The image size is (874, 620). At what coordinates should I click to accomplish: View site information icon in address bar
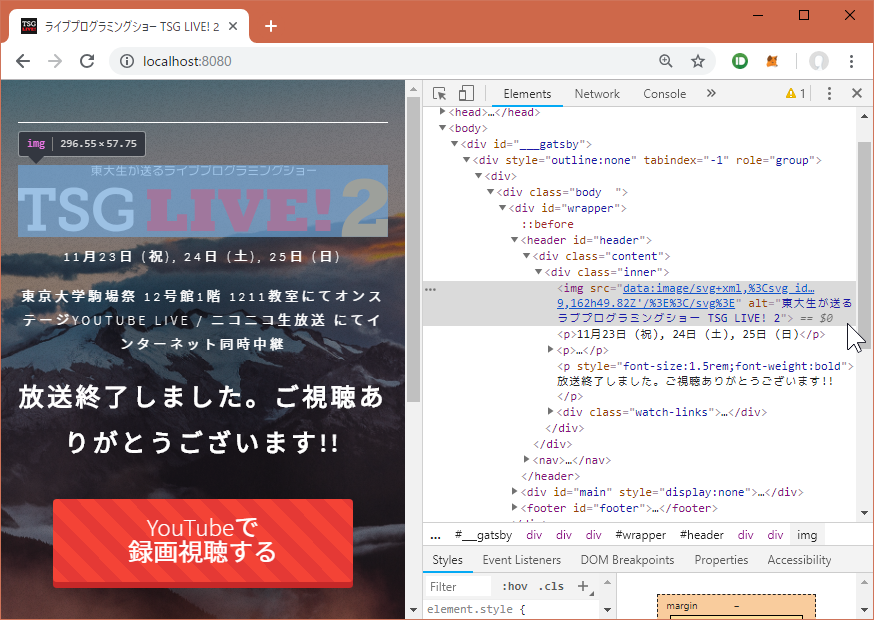127,61
